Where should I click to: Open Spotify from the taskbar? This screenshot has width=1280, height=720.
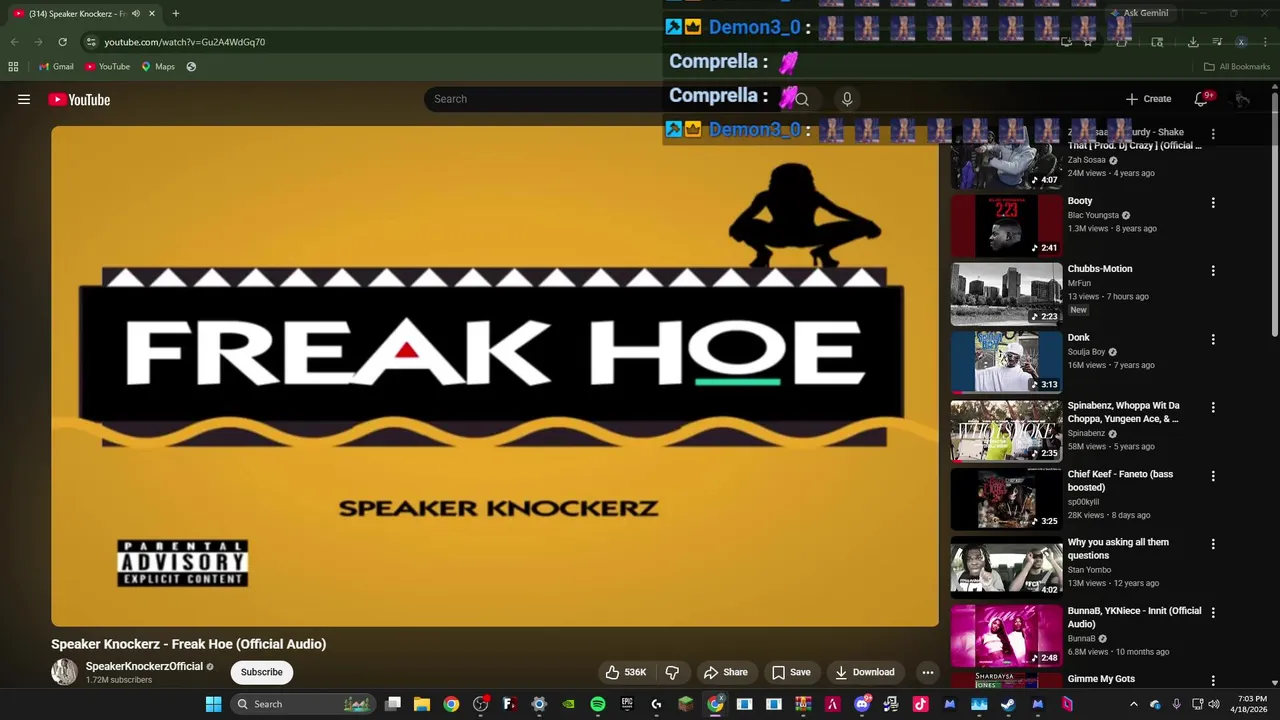coord(598,704)
